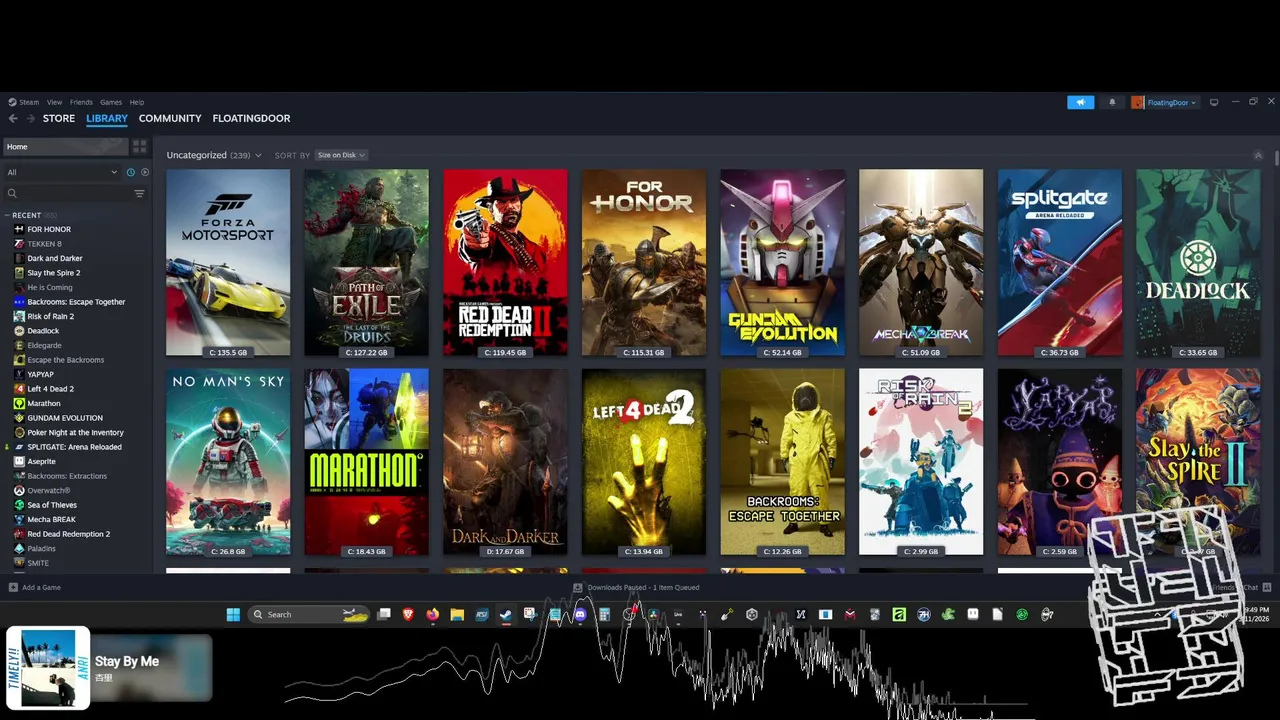The image size is (1280, 720).
Task: Click the Windows taskbar Search box
Action: click(x=309, y=614)
